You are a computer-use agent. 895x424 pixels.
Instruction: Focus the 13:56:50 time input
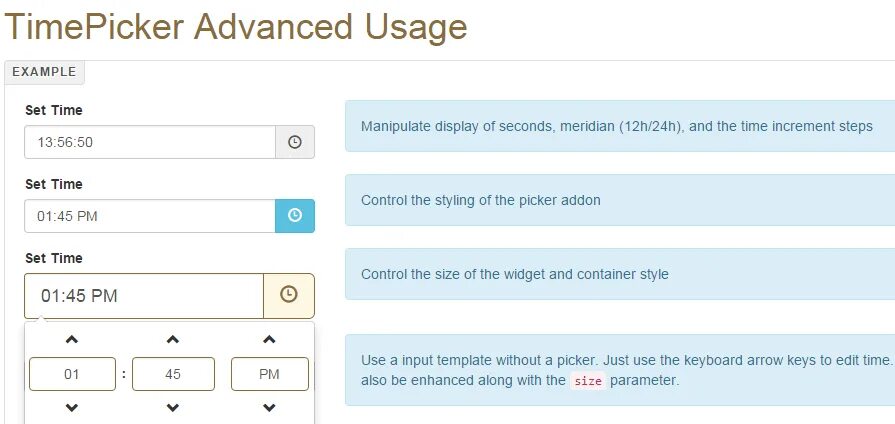150,142
